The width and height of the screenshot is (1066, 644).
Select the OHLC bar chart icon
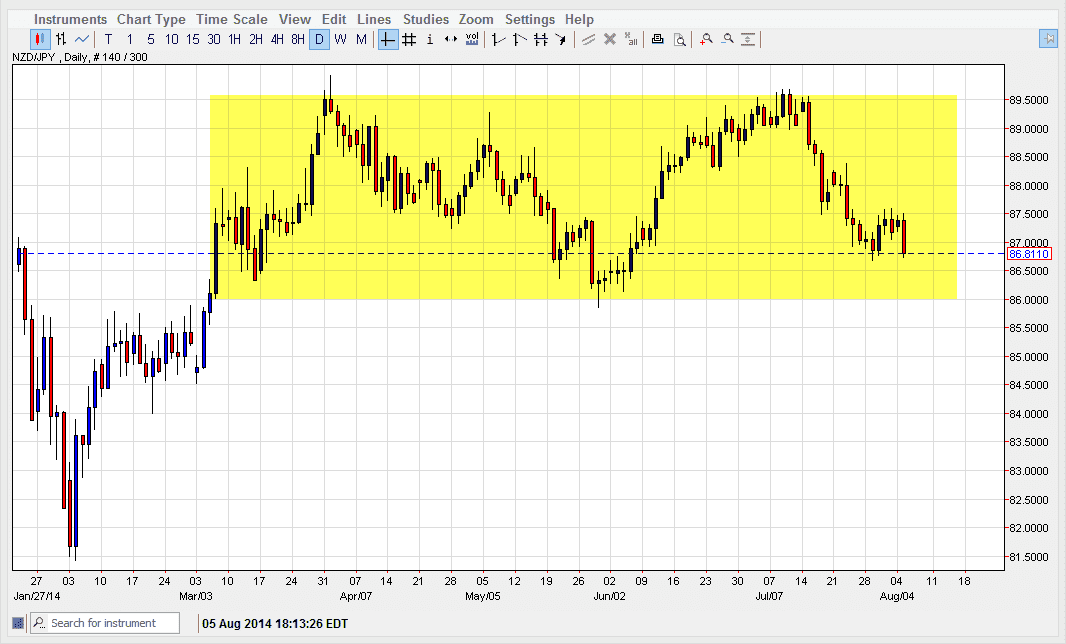(61, 39)
